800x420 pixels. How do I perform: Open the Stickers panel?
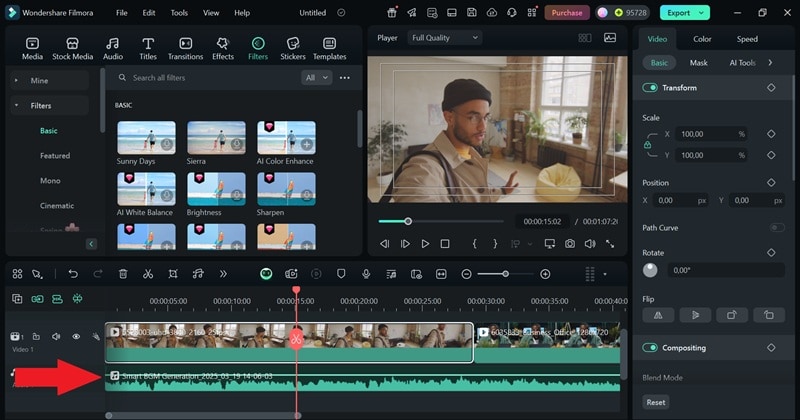[x=293, y=48]
